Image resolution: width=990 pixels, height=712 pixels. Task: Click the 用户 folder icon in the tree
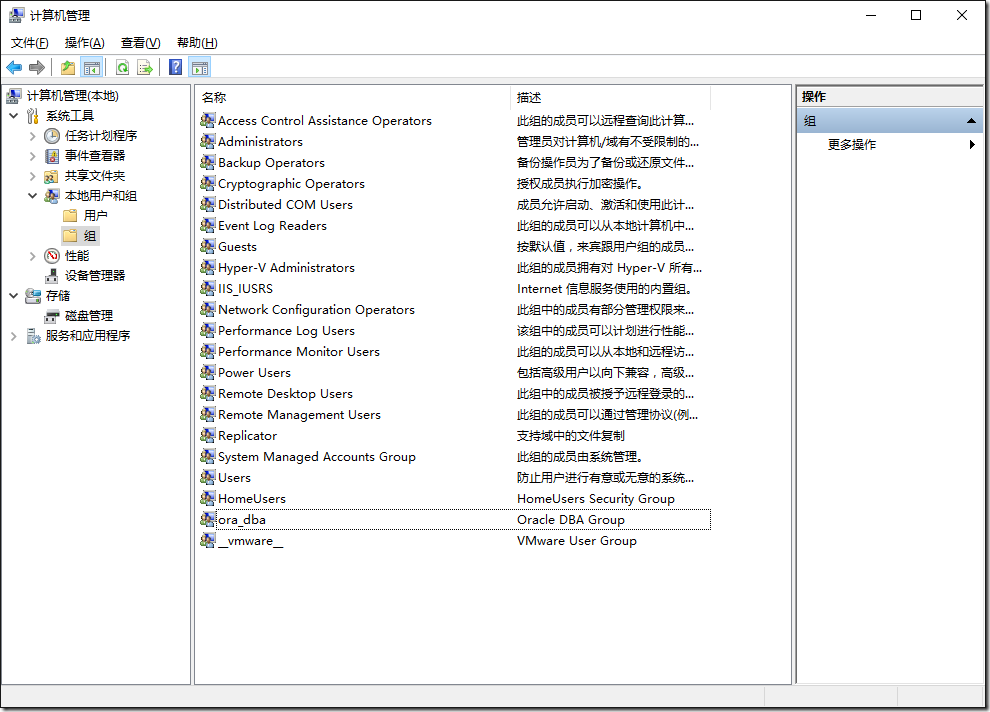tap(71, 216)
